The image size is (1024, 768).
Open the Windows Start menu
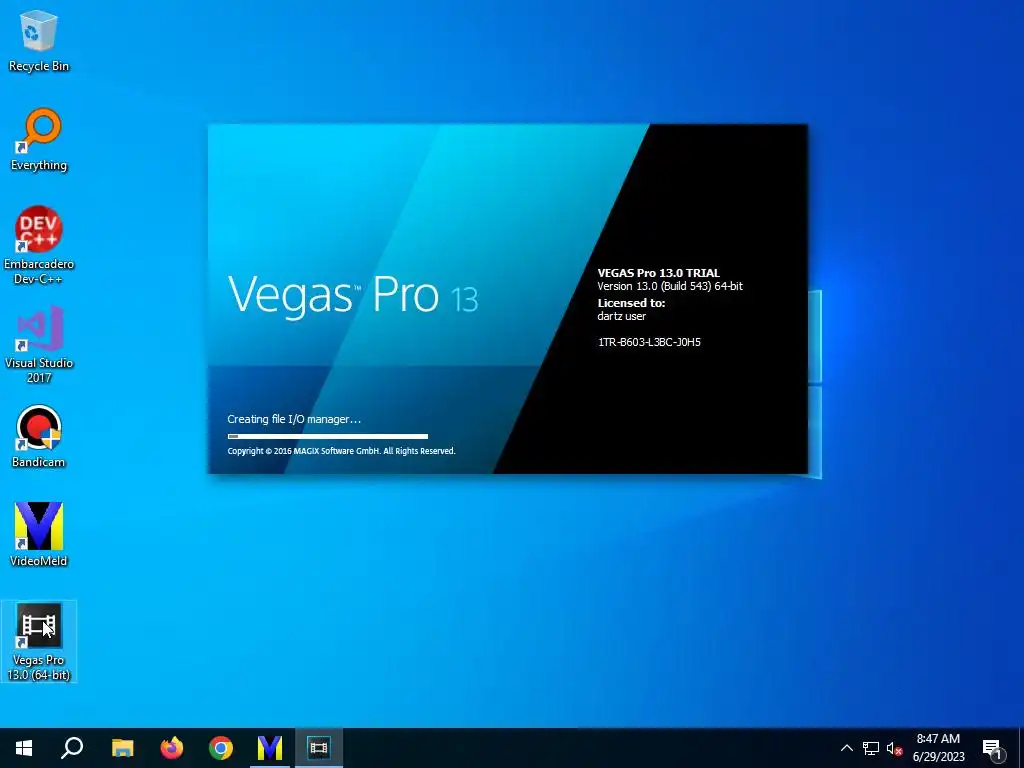(24, 748)
